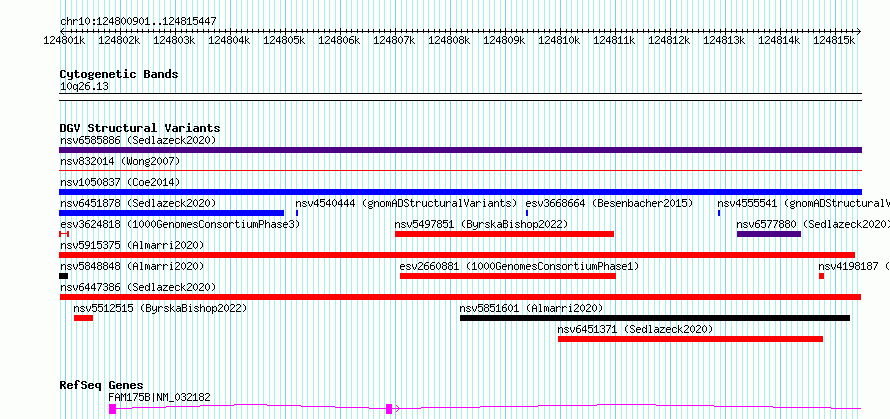Open the nsv6585886 (Sedlazeck2020) label
This screenshot has height=419, width=890.
click(x=138, y=140)
